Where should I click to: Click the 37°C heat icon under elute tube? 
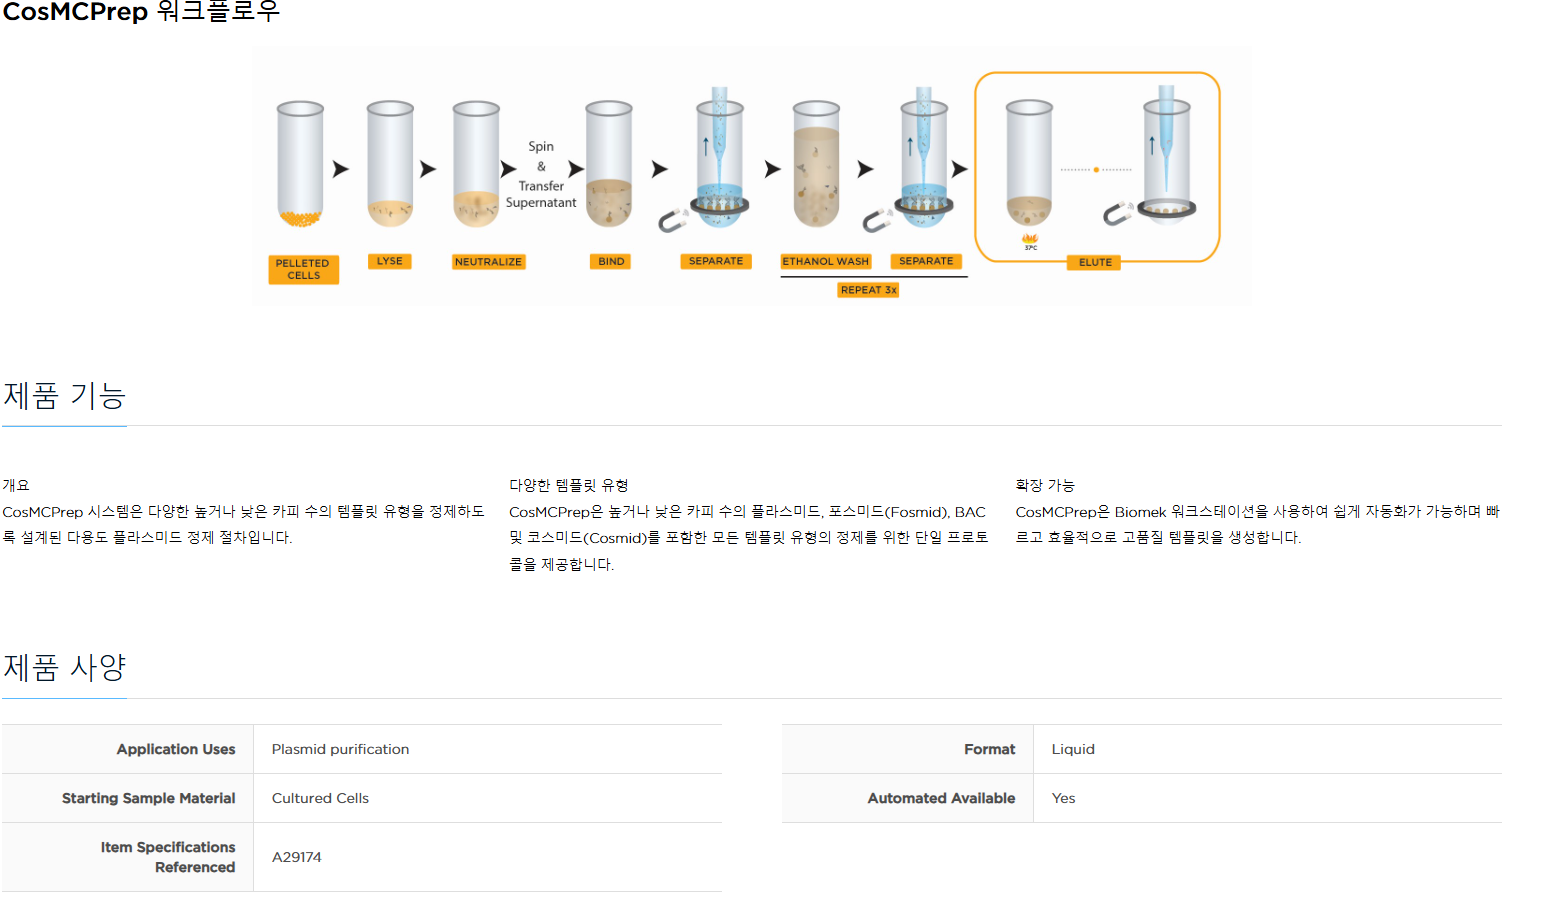1030,241
